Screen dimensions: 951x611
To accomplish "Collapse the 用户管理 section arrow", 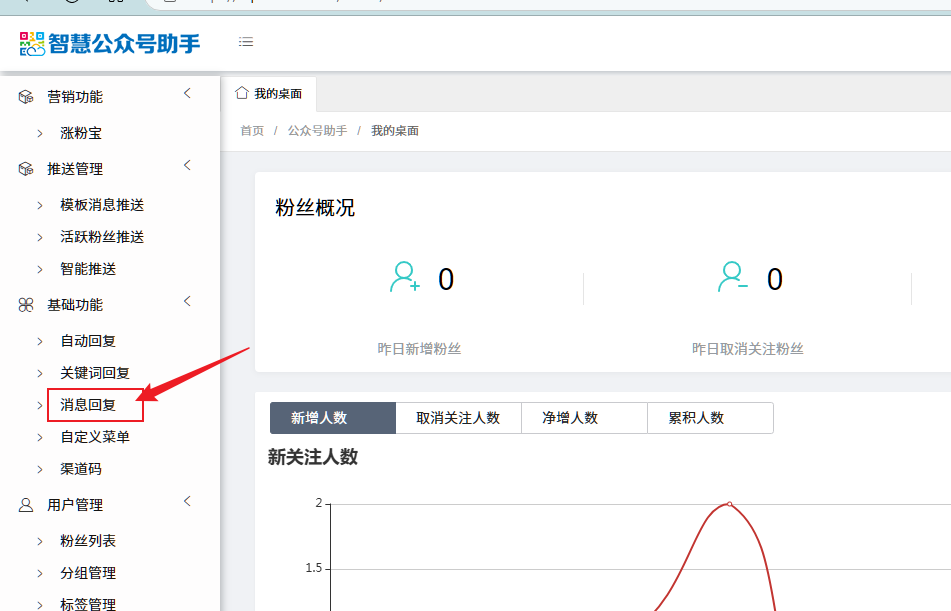I will (187, 502).
